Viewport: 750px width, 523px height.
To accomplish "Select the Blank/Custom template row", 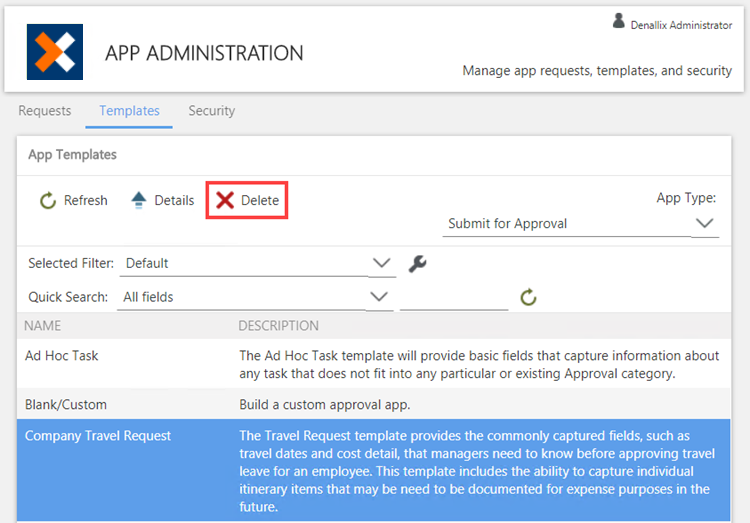I will click(66, 405).
